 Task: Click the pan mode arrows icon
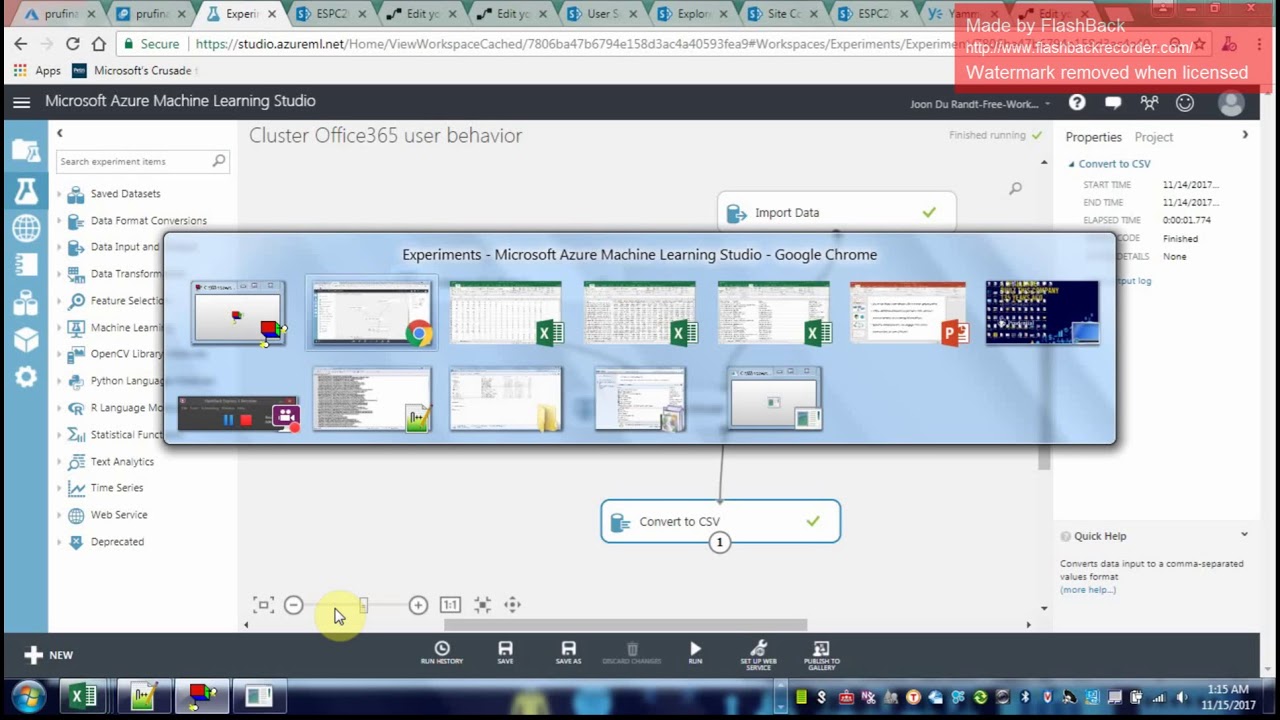coord(512,605)
